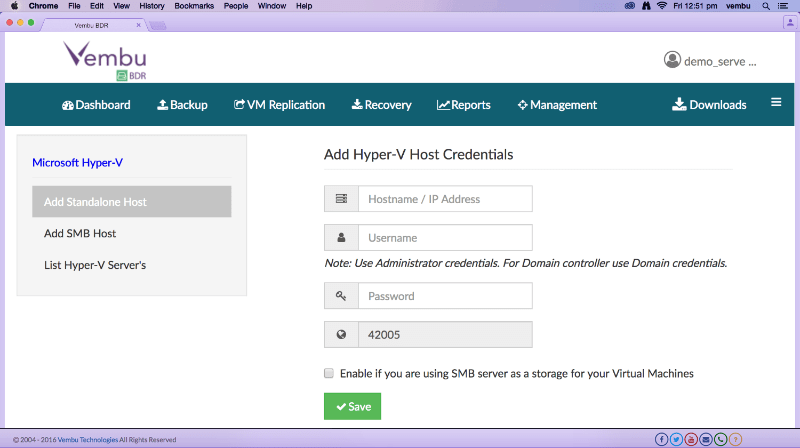Select the Vembu BDR browser tab
The image size is (800, 448).
(x=92, y=25)
